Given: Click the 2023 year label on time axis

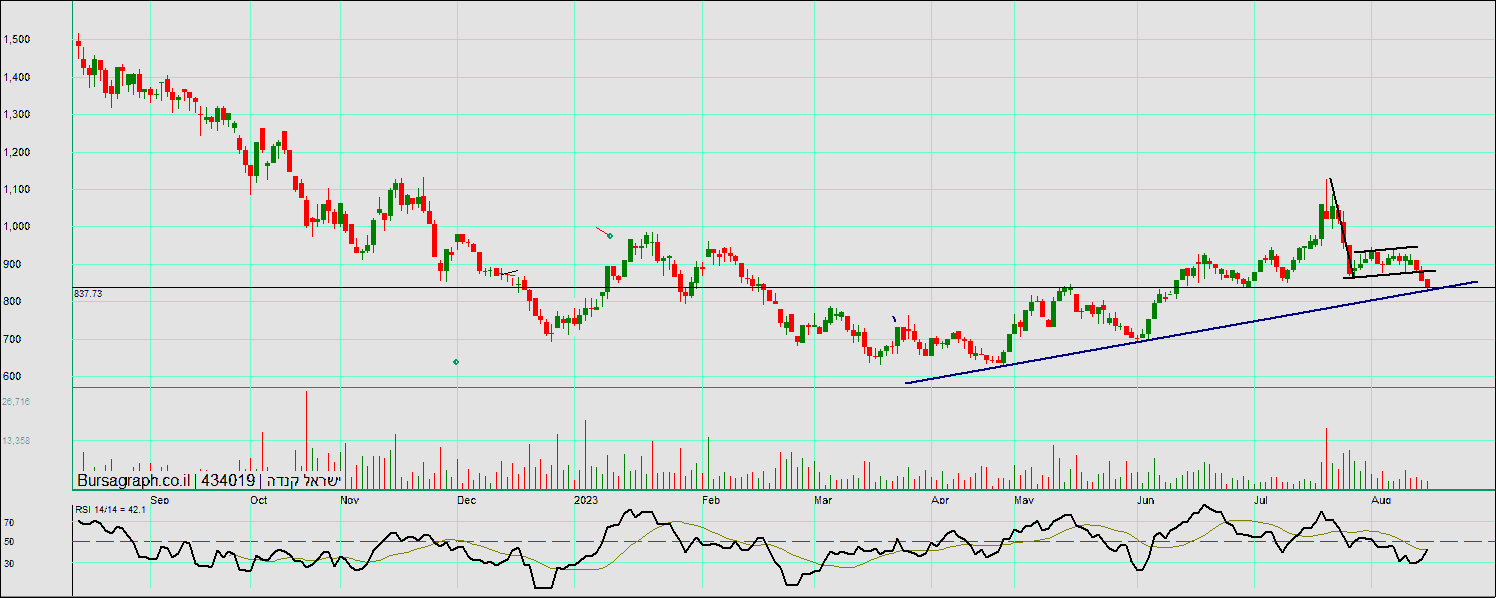Looking at the screenshot, I should [586, 498].
